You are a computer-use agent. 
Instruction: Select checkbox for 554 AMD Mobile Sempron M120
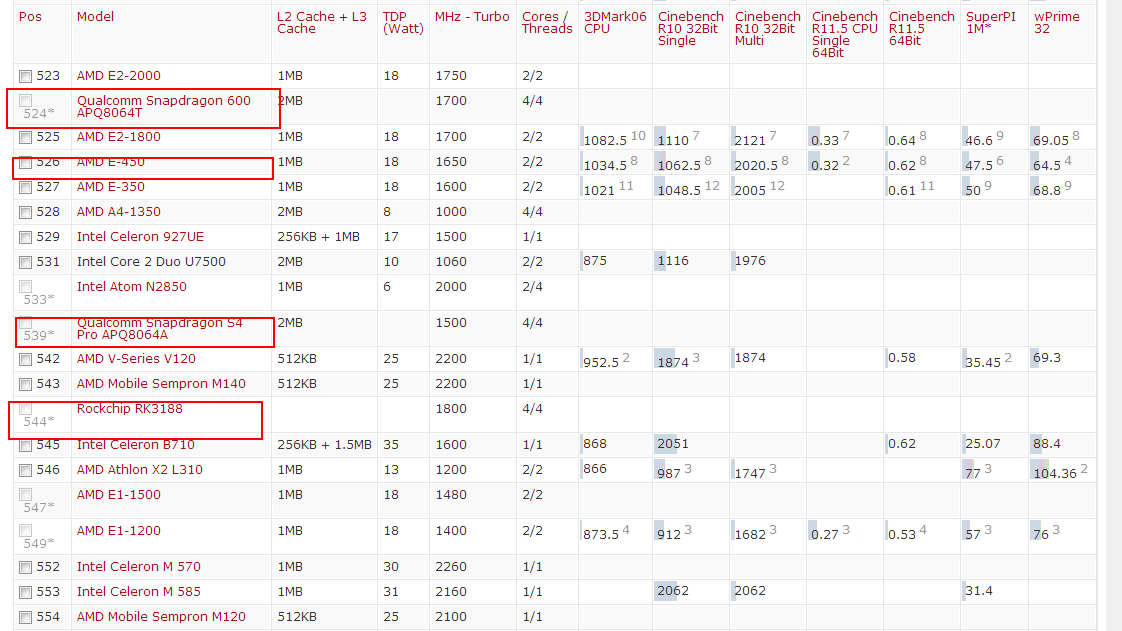26,617
